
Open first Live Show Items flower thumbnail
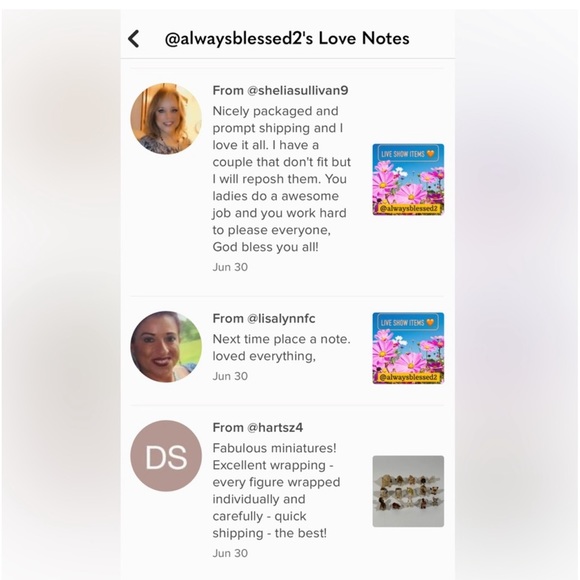pyautogui.click(x=408, y=179)
